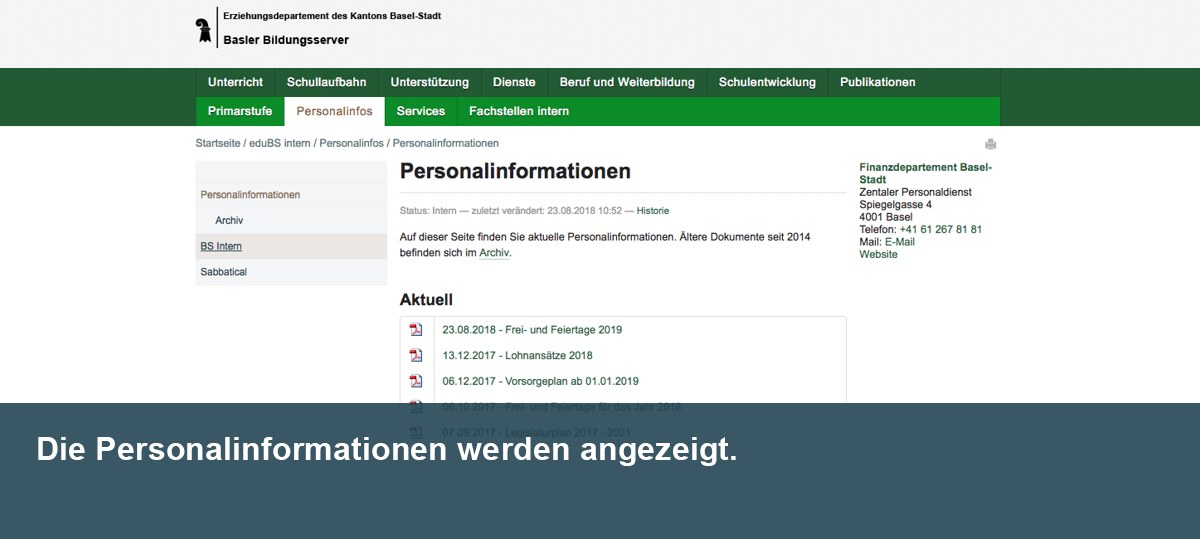The height and width of the screenshot is (539, 1200).
Task: Open the Unterricht main menu
Action: tap(235, 82)
